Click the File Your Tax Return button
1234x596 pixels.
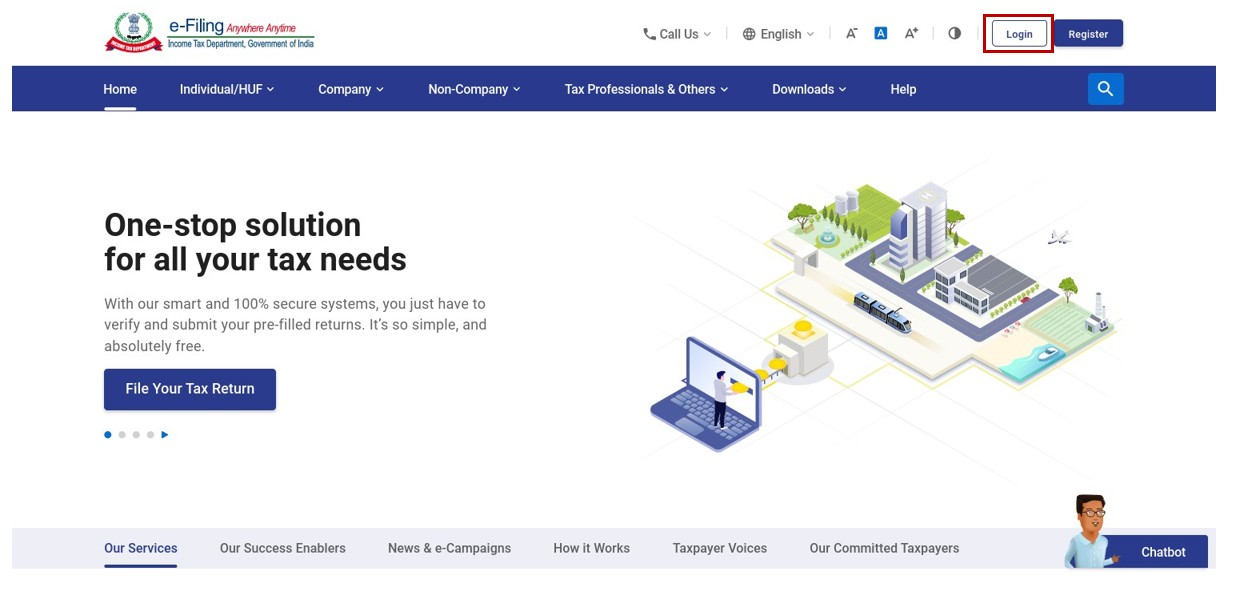tap(190, 388)
